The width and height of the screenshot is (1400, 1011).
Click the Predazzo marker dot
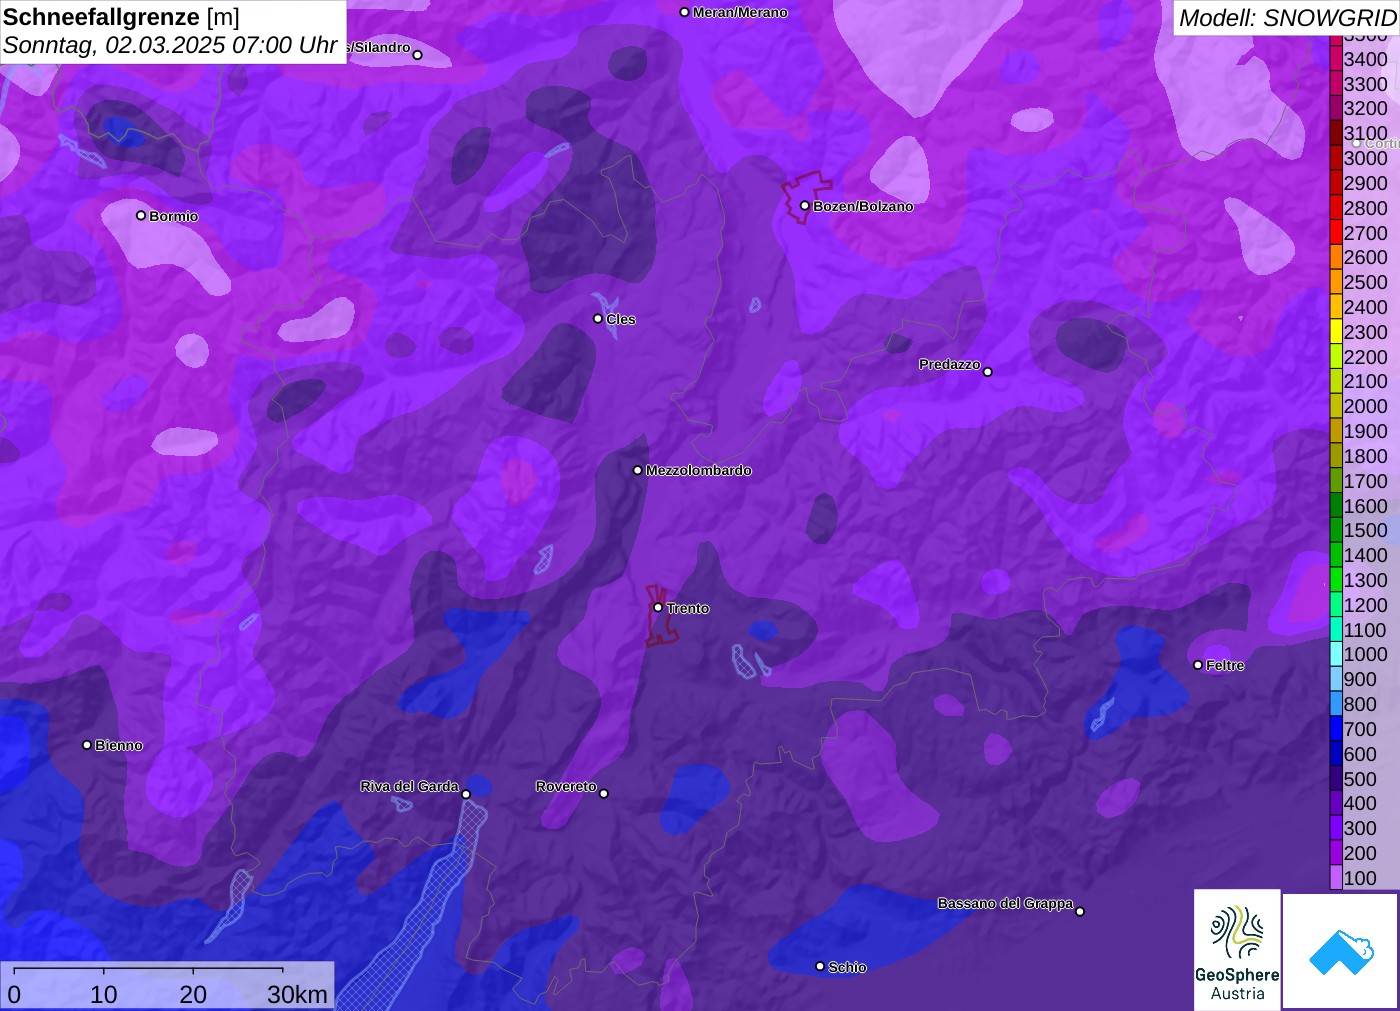tap(988, 372)
